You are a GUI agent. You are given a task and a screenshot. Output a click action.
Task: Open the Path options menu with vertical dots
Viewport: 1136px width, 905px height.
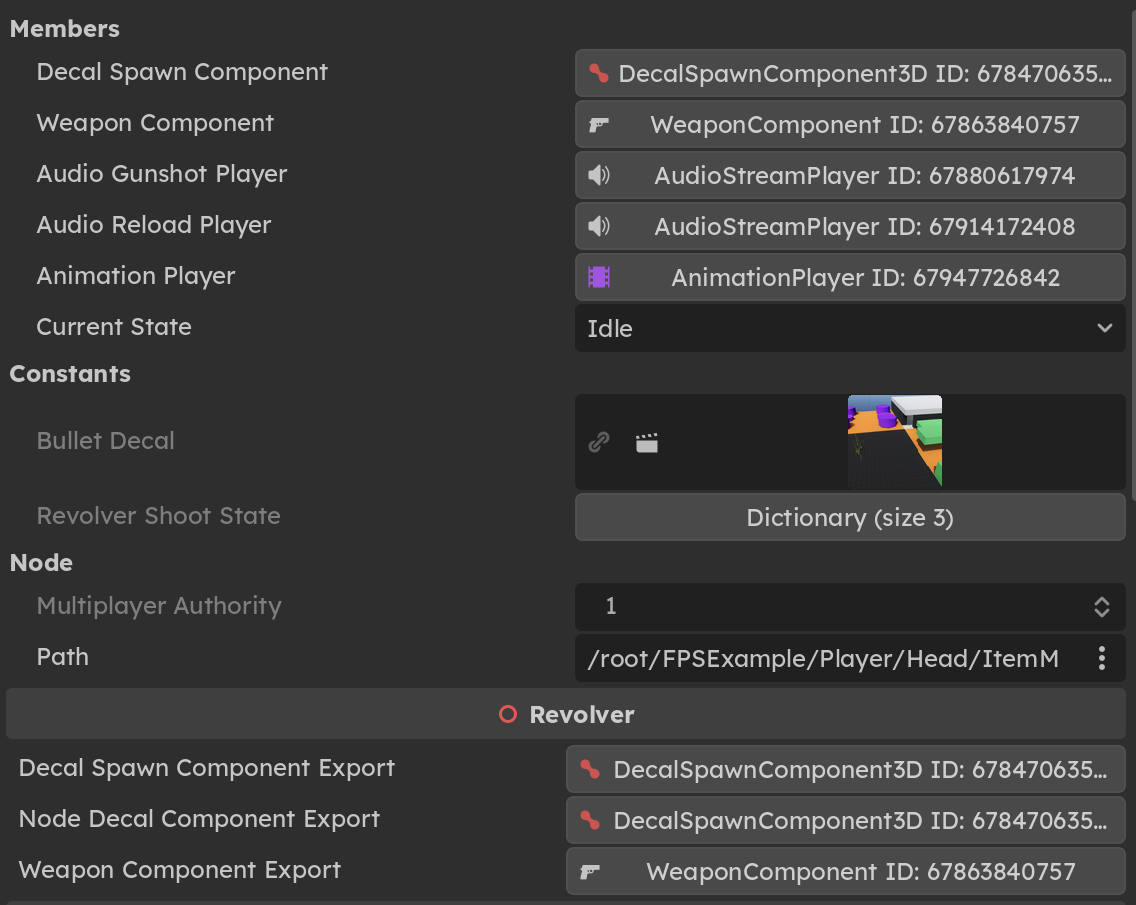tap(1101, 657)
